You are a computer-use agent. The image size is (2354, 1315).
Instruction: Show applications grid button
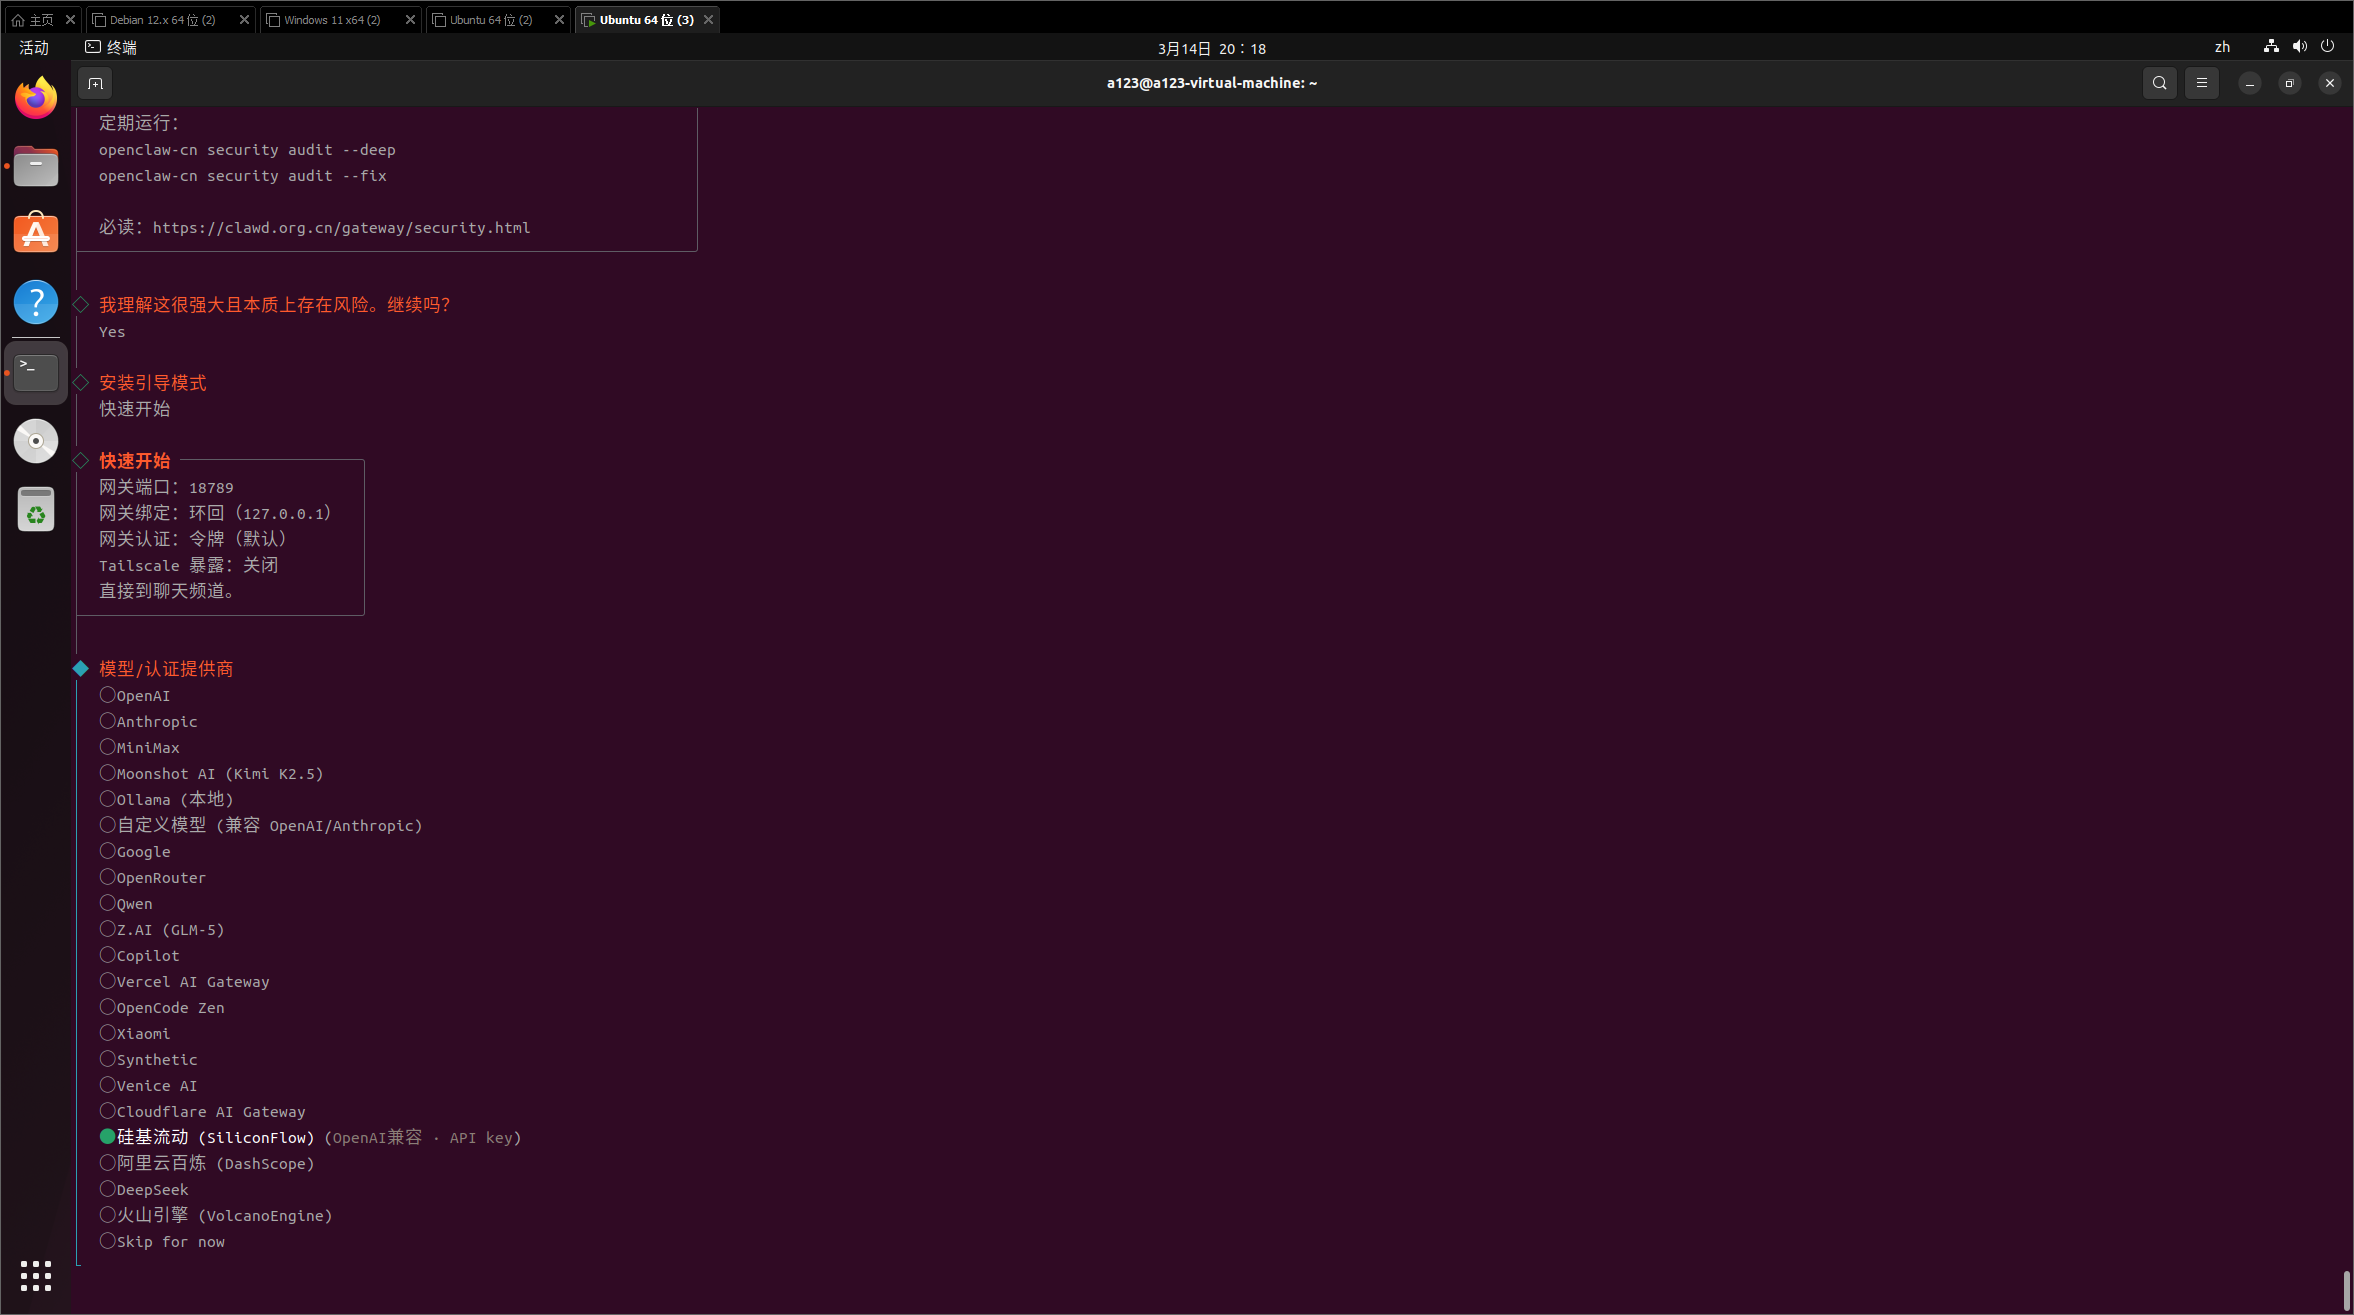[36, 1275]
